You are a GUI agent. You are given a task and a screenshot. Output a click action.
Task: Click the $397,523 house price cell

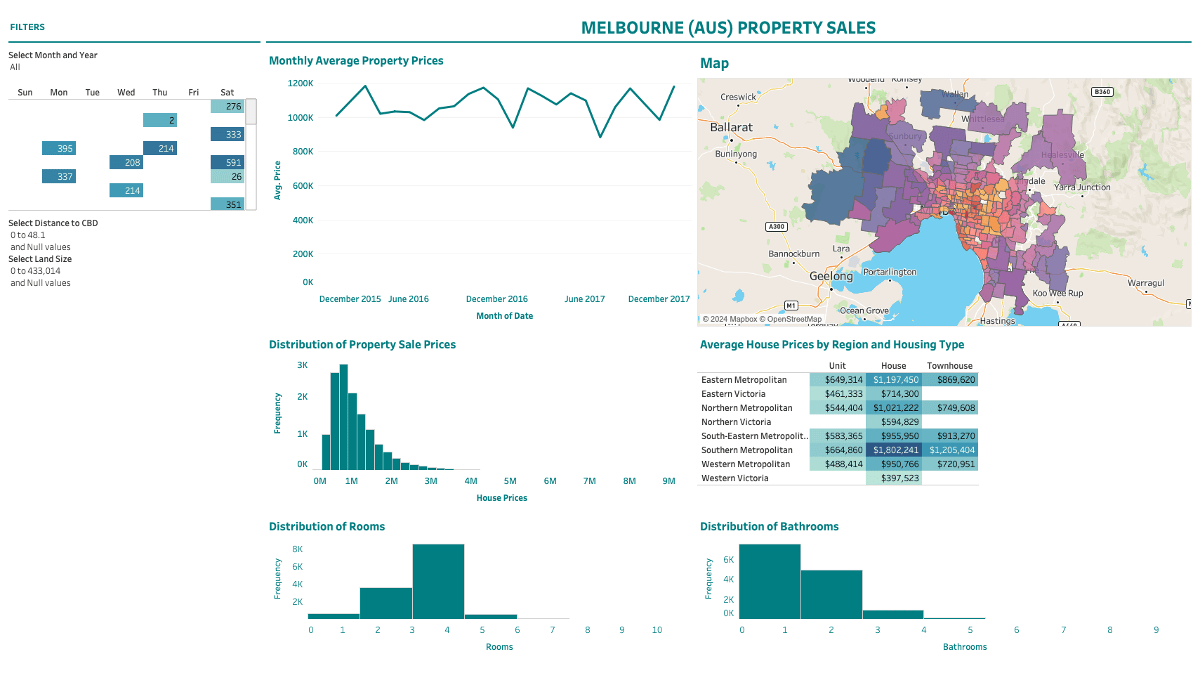pos(894,478)
